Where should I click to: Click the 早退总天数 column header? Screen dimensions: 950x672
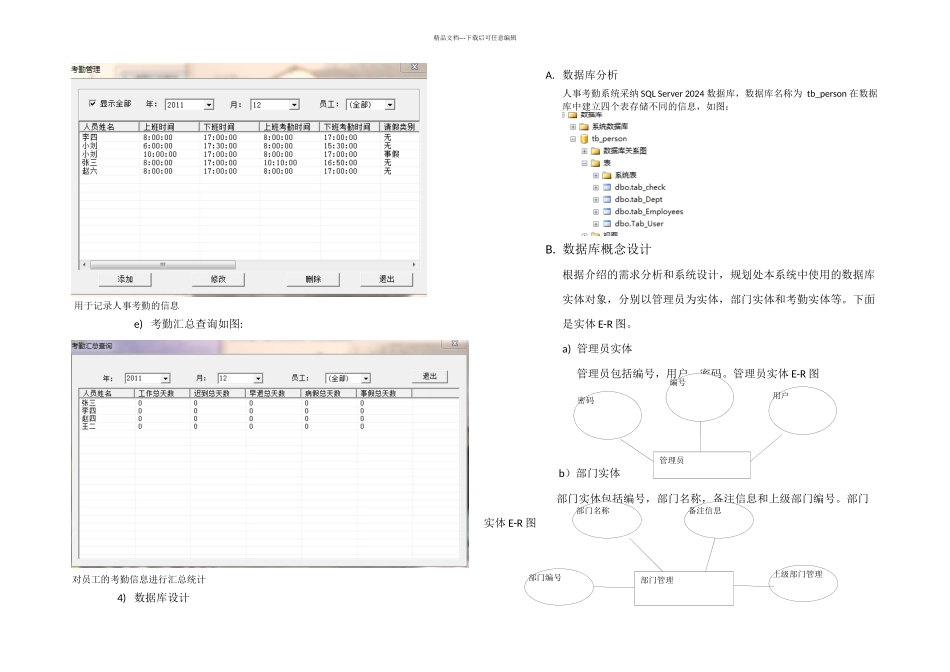[x=274, y=393]
